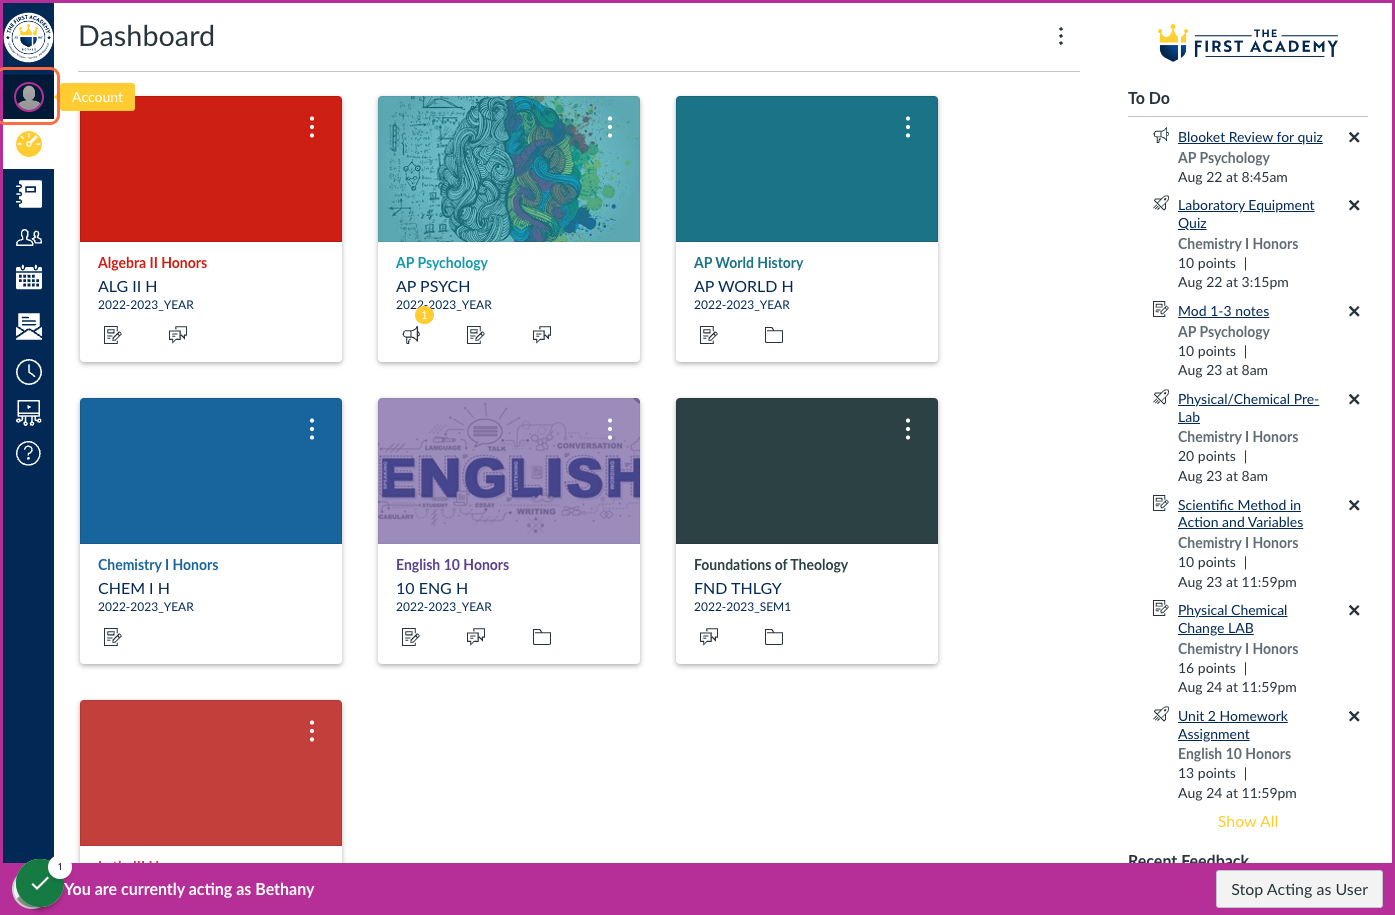Image resolution: width=1395 pixels, height=915 pixels.
Task: Open AP World History assignments icon
Action: pyautogui.click(x=709, y=335)
